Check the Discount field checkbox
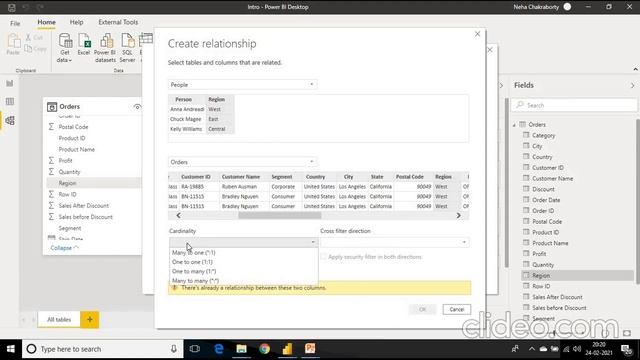Image resolution: width=640 pixels, height=360 pixels. pos(526,189)
